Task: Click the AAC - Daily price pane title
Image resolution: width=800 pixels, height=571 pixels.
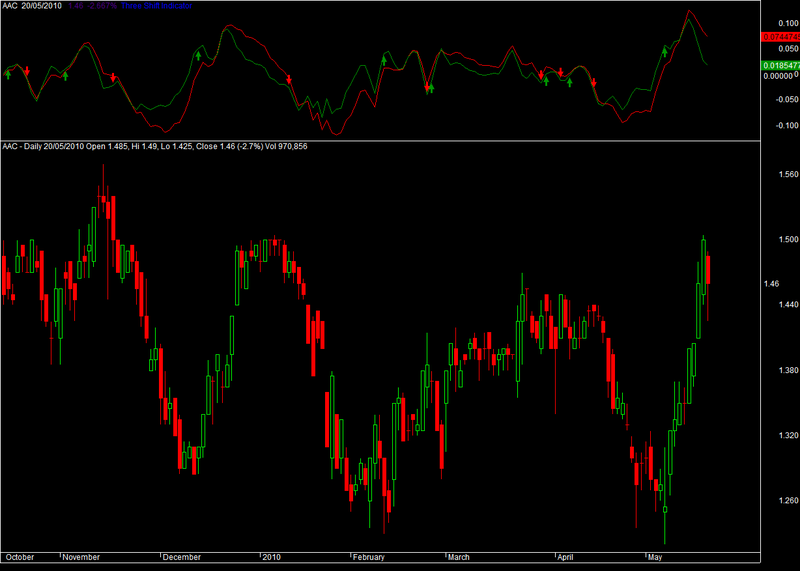Action: (x=155, y=146)
